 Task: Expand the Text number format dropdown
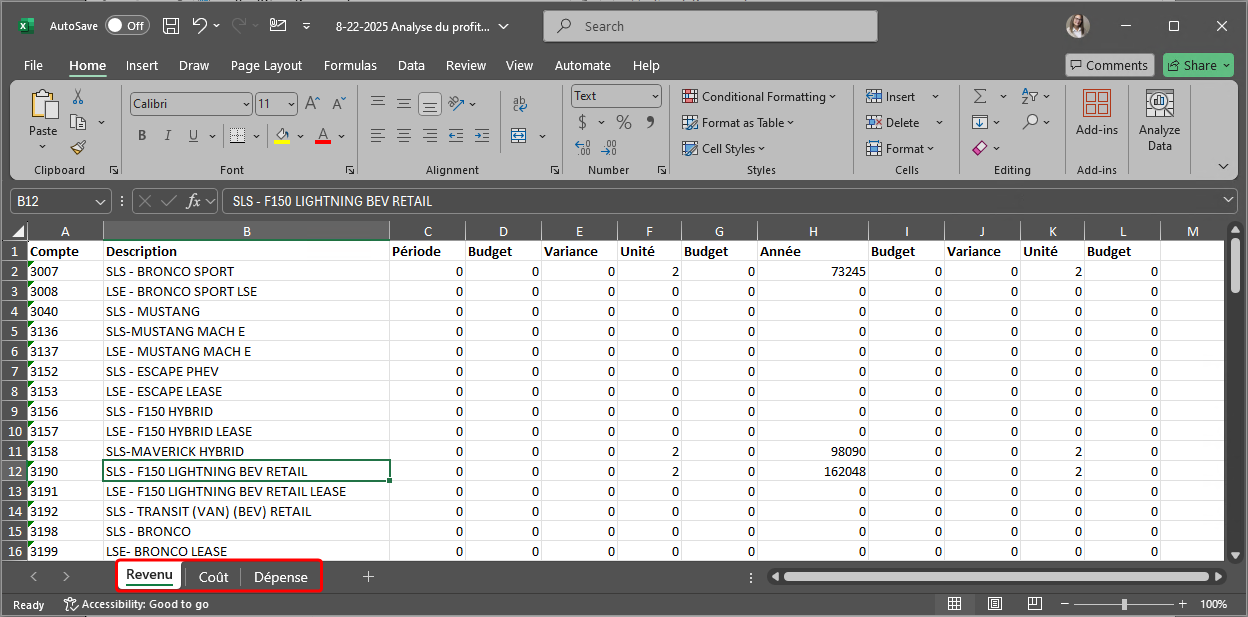tap(655, 96)
